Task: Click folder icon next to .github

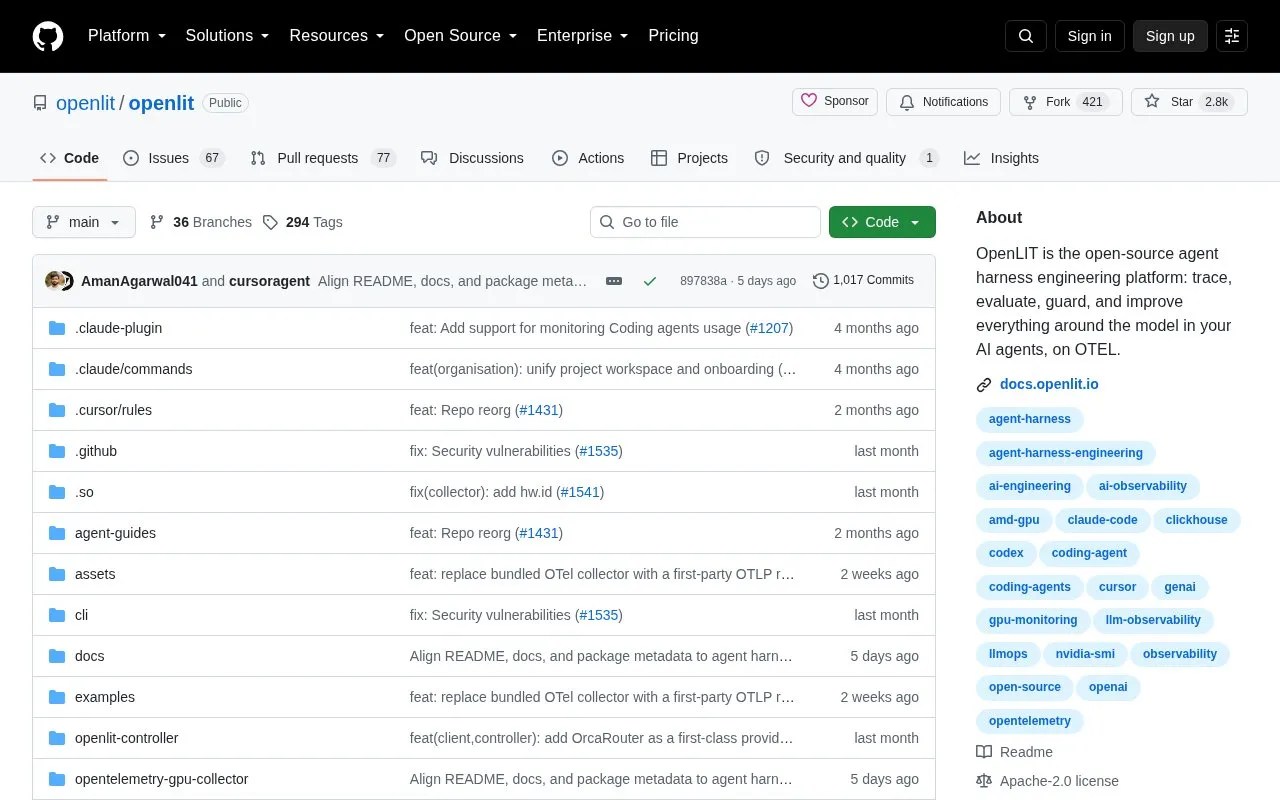Action: click(57, 451)
